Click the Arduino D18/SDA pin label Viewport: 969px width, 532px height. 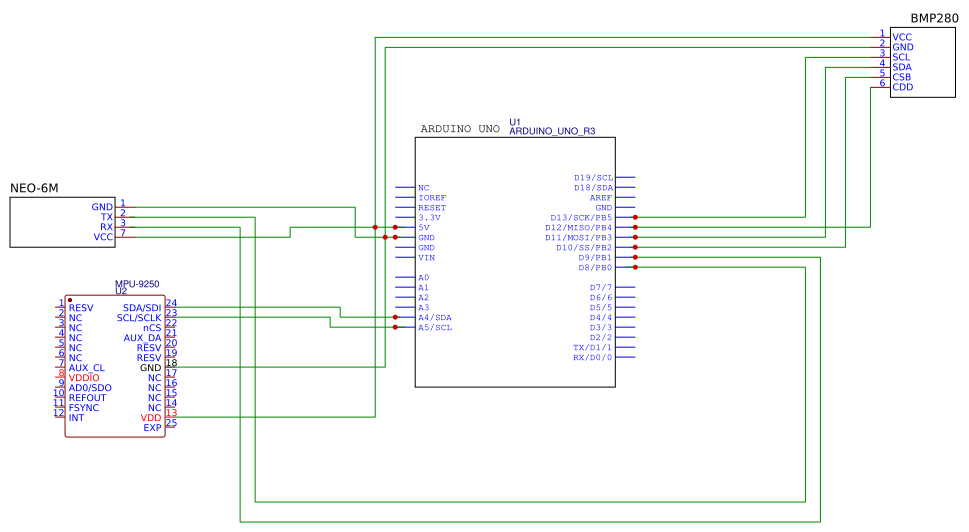(593, 187)
